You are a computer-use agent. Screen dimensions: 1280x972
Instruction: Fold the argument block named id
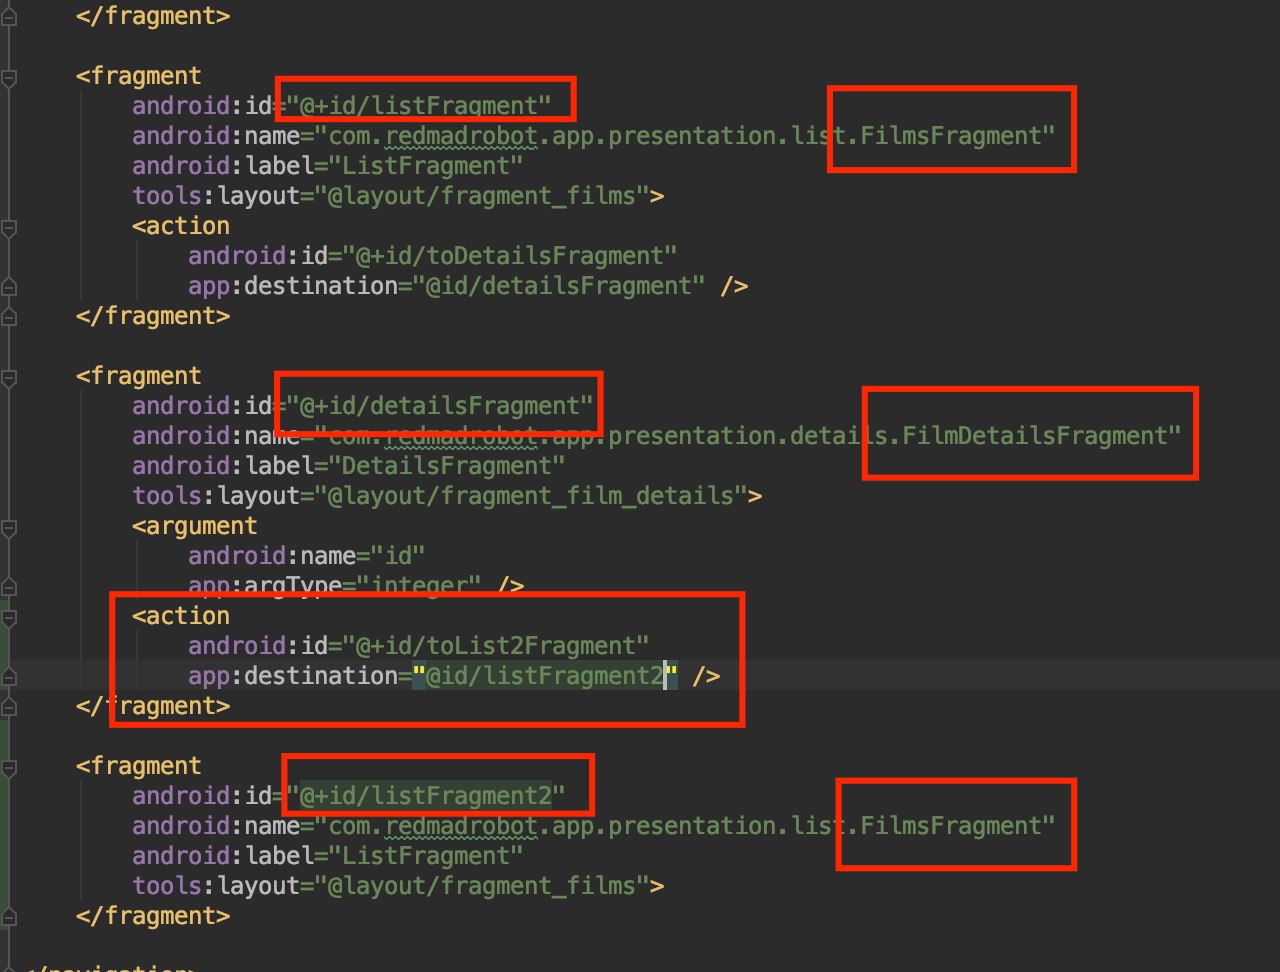pos(8,526)
